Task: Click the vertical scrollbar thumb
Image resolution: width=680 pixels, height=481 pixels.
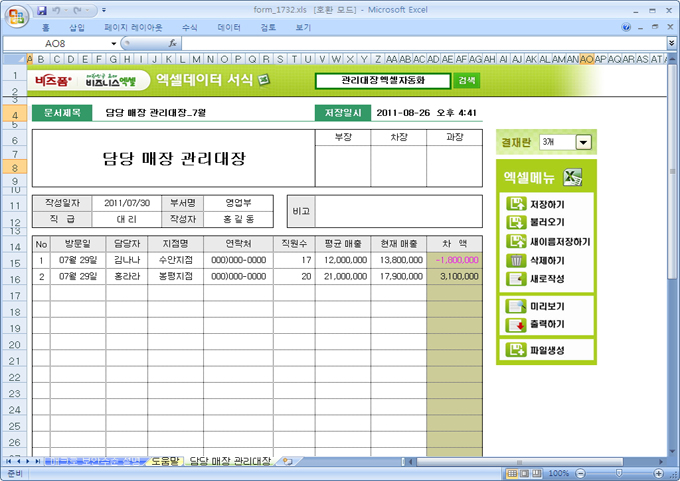Action: coord(673,171)
